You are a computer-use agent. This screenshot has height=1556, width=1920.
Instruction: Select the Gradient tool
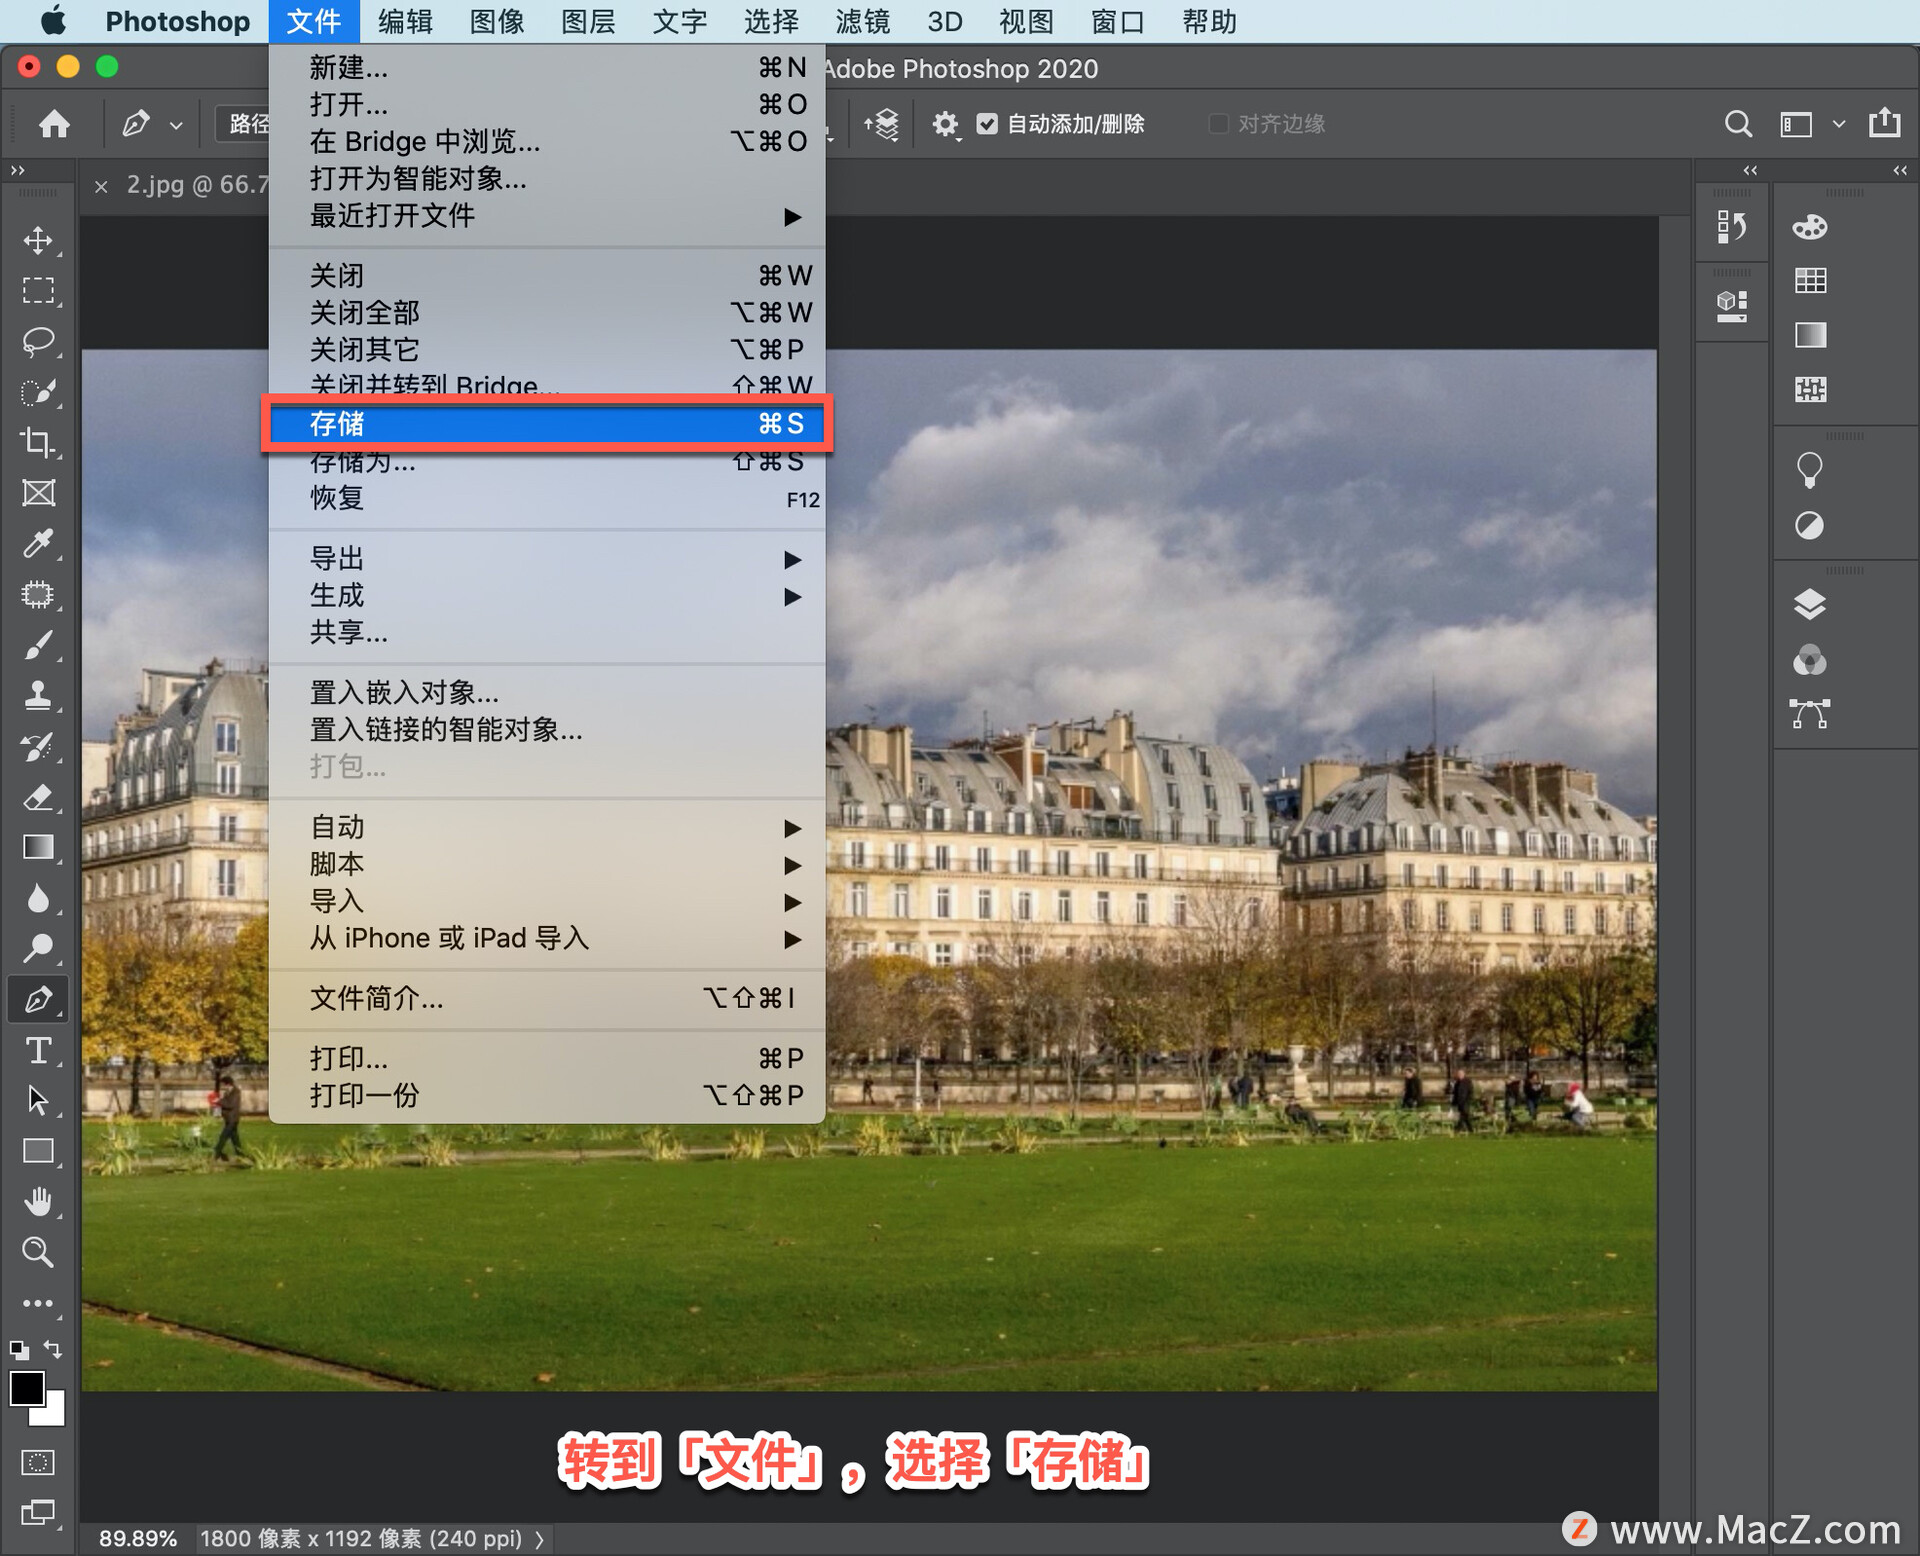[x=38, y=847]
